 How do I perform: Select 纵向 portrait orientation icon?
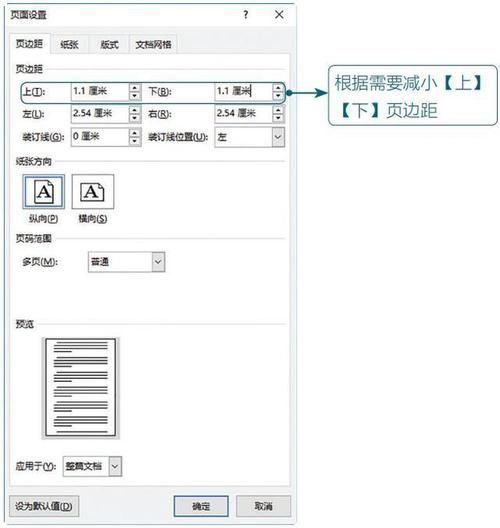tap(44, 192)
